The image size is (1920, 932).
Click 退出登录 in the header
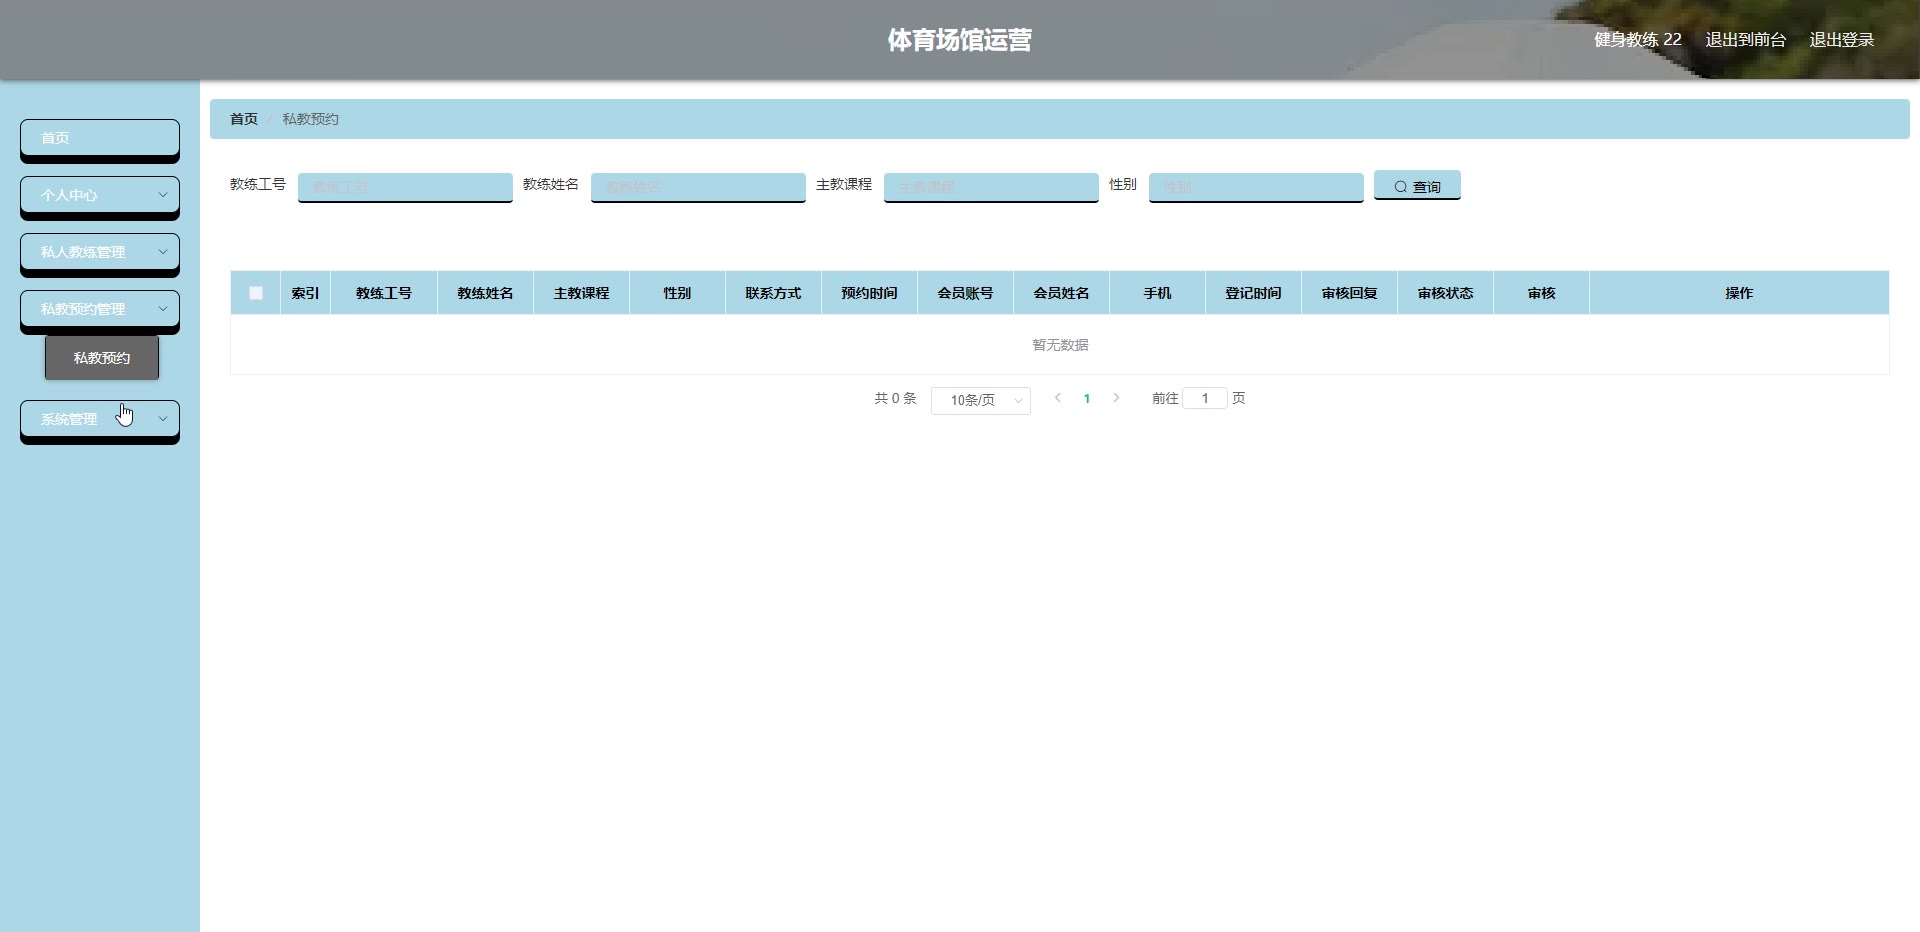[1841, 40]
